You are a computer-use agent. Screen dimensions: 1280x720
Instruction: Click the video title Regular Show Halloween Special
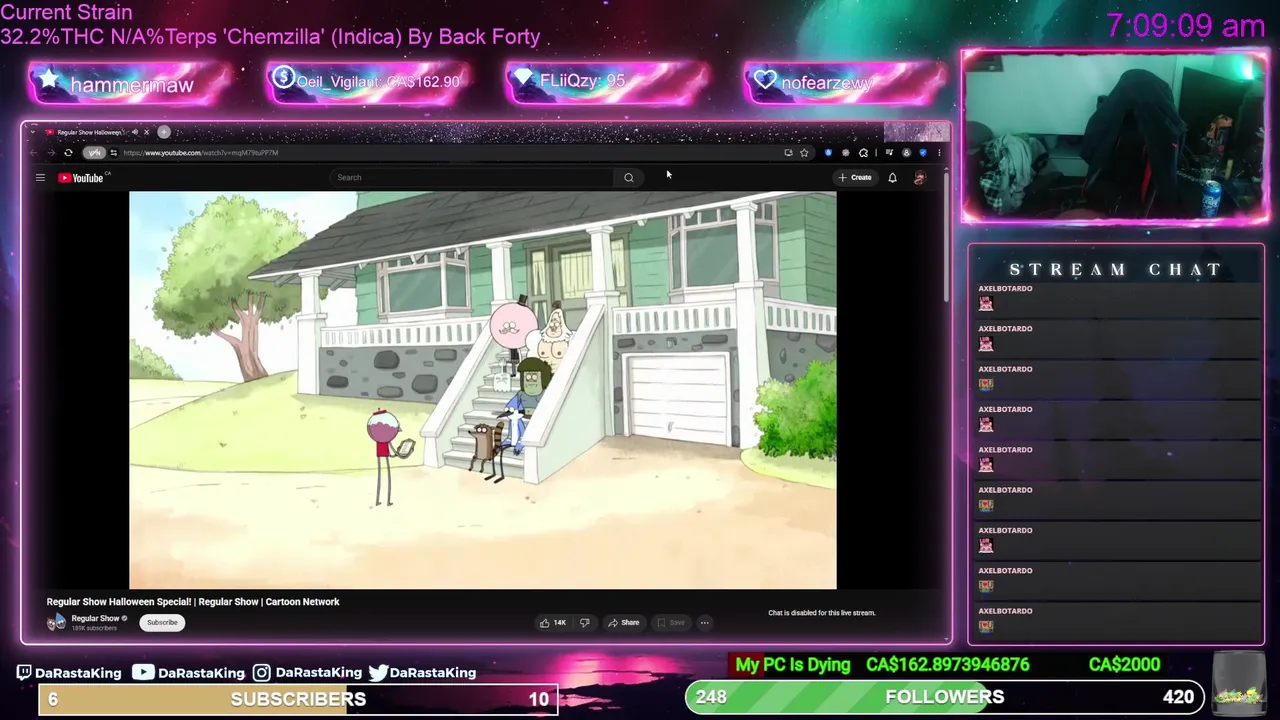[x=193, y=602]
